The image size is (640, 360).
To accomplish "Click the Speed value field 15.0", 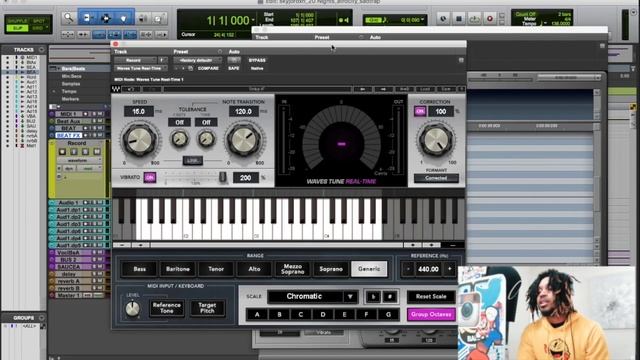I will coord(139,111).
